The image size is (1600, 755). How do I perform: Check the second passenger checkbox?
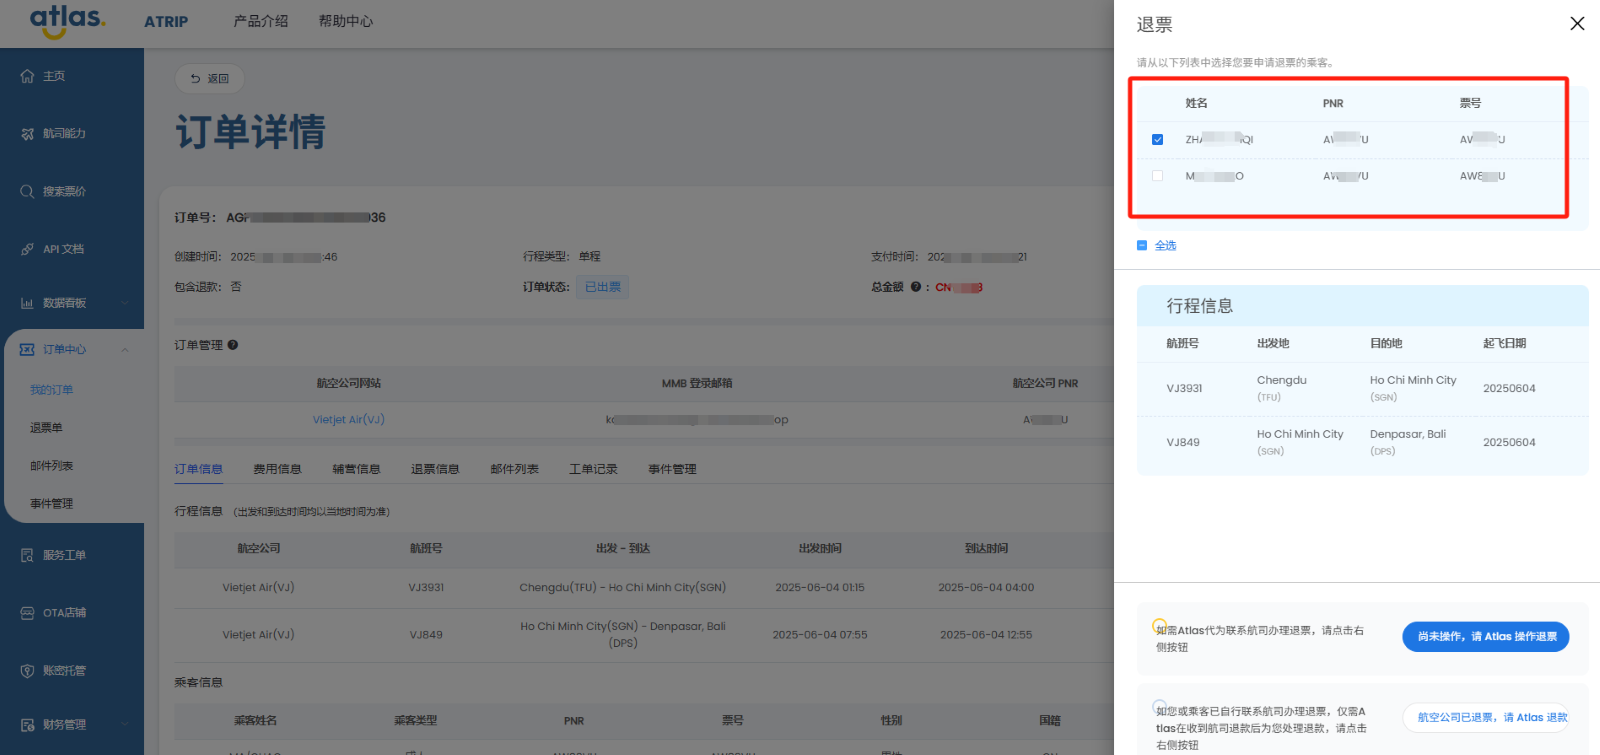[1157, 176]
